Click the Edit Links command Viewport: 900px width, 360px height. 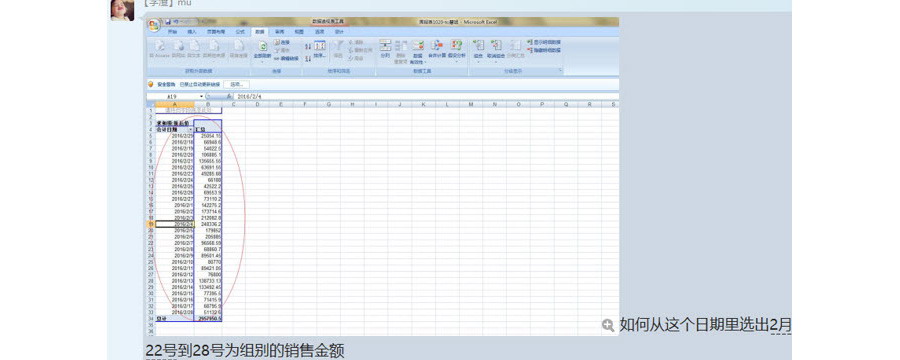tap(286, 58)
